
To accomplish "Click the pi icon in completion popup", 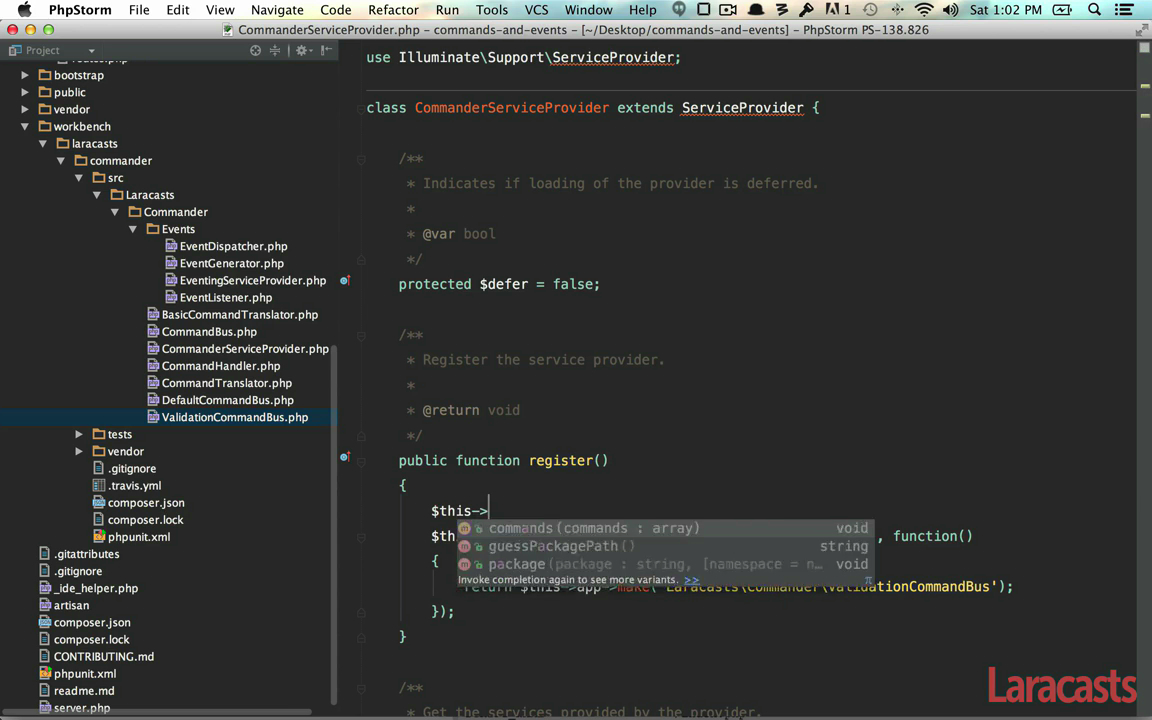I will [868, 580].
